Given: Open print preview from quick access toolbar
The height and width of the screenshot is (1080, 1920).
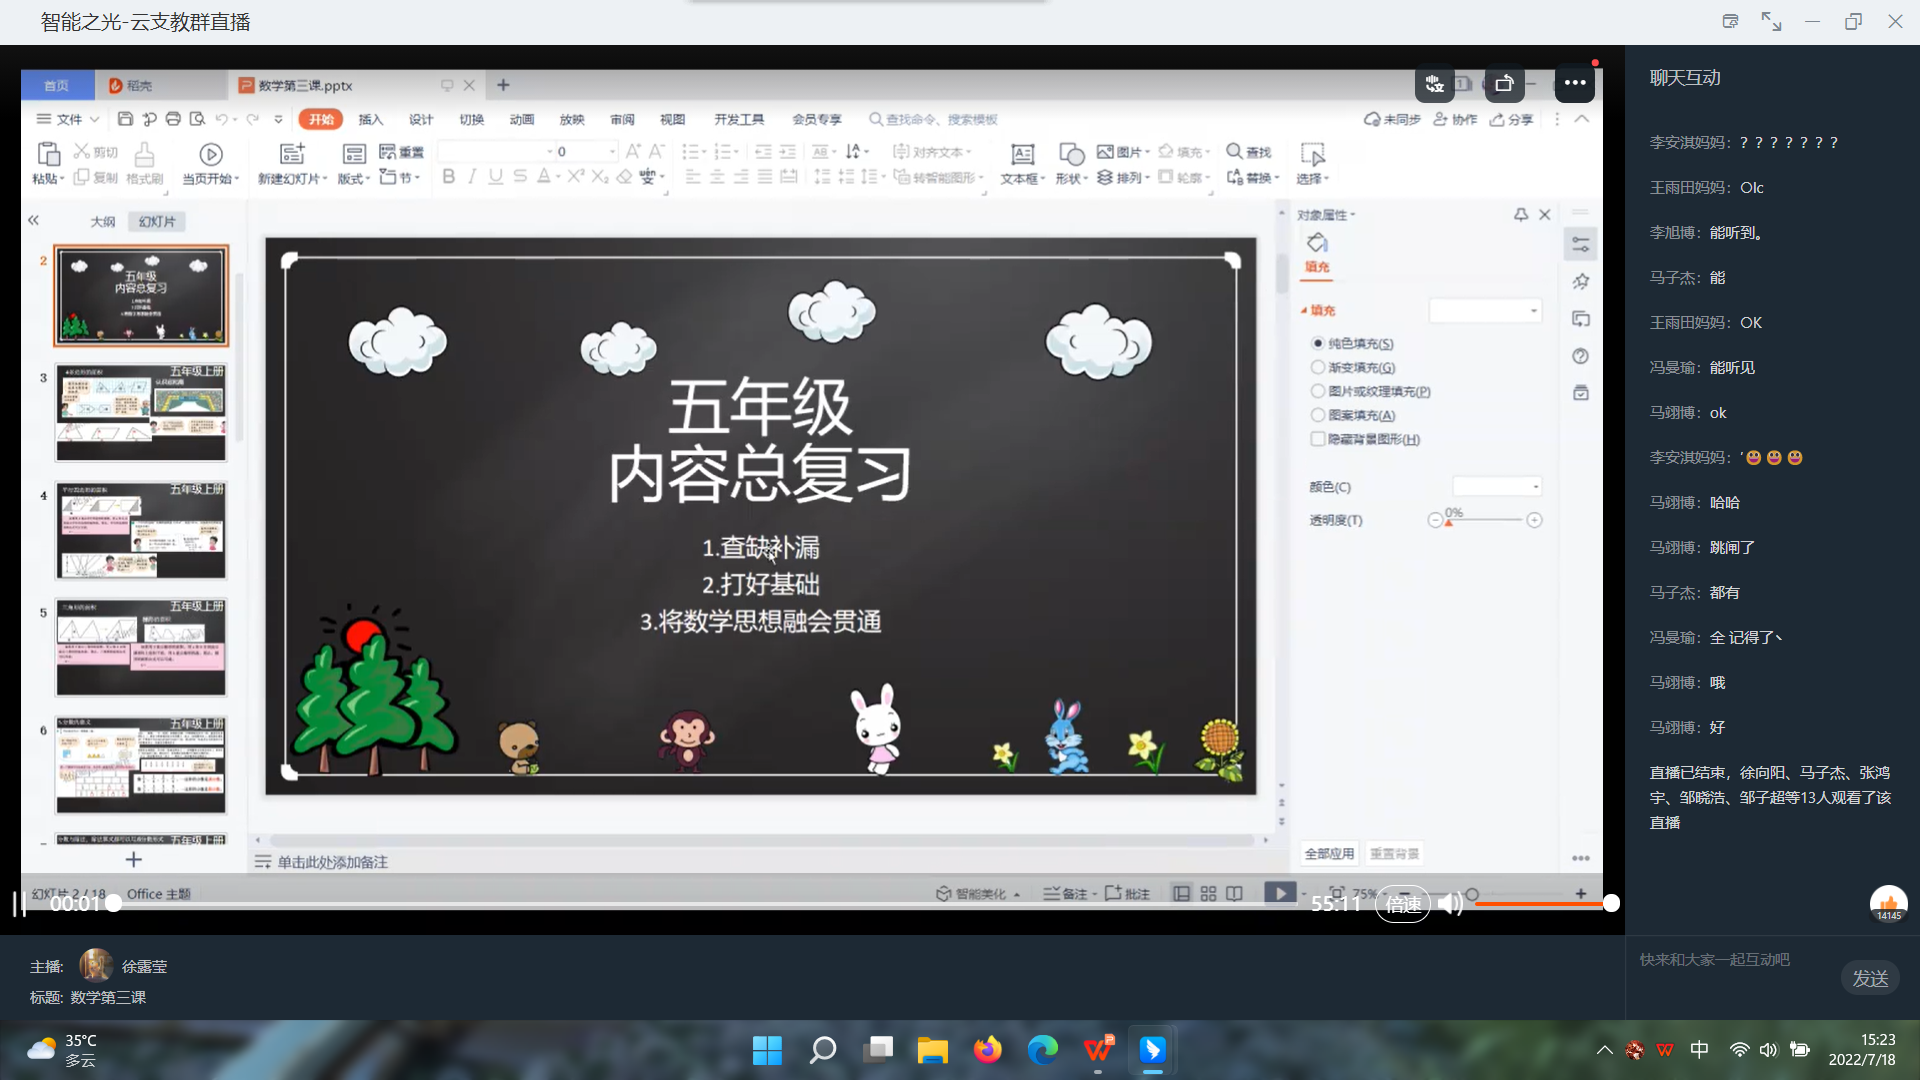Looking at the screenshot, I should point(197,119).
